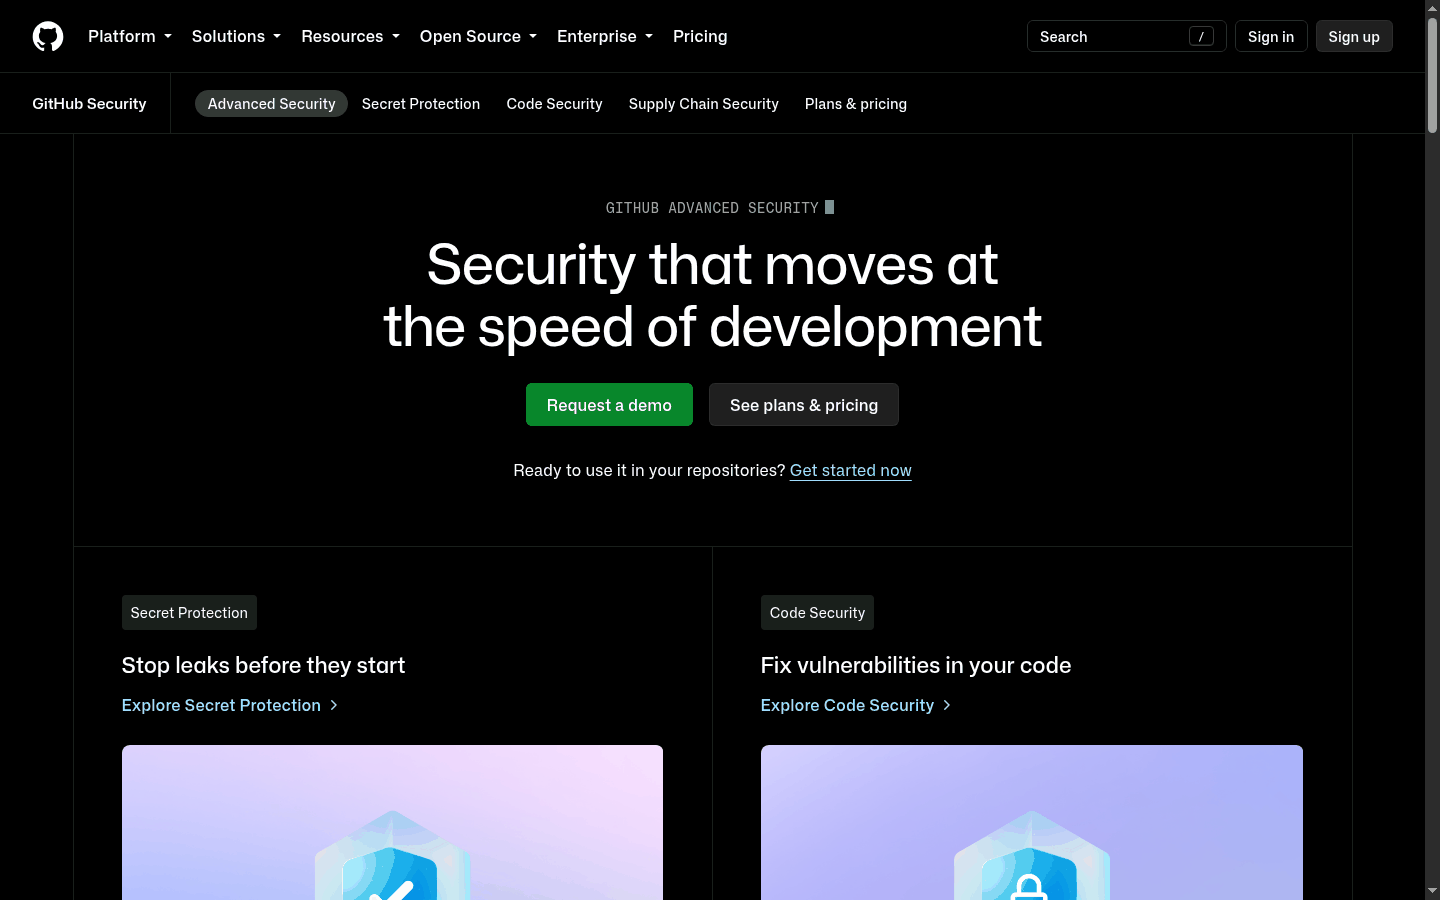The height and width of the screenshot is (900, 1440).
Task: Click the Code Security label badge
Action: pos(817,613)
